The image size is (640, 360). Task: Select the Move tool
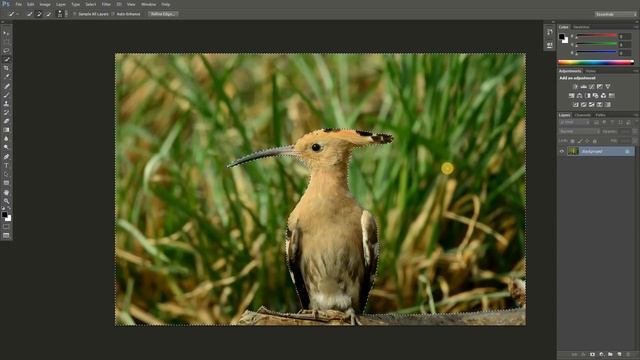[x=6, y=33]
